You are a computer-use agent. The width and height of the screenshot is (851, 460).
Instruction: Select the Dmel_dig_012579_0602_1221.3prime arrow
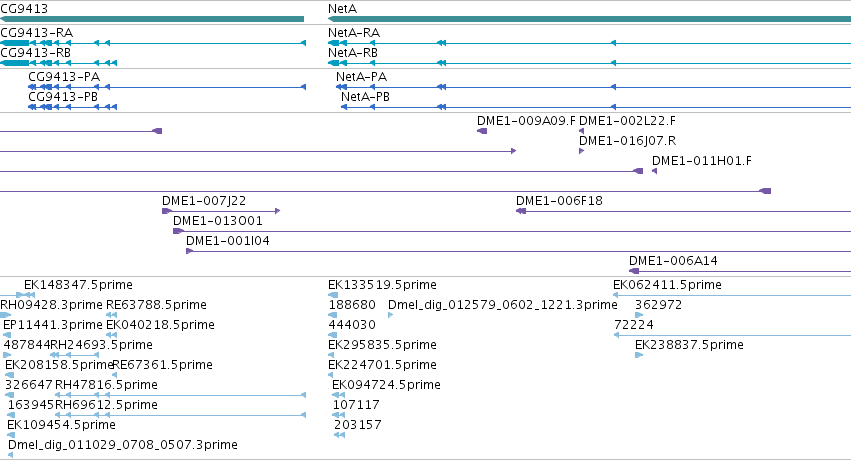pyautogui.click(x=390, y=315)
